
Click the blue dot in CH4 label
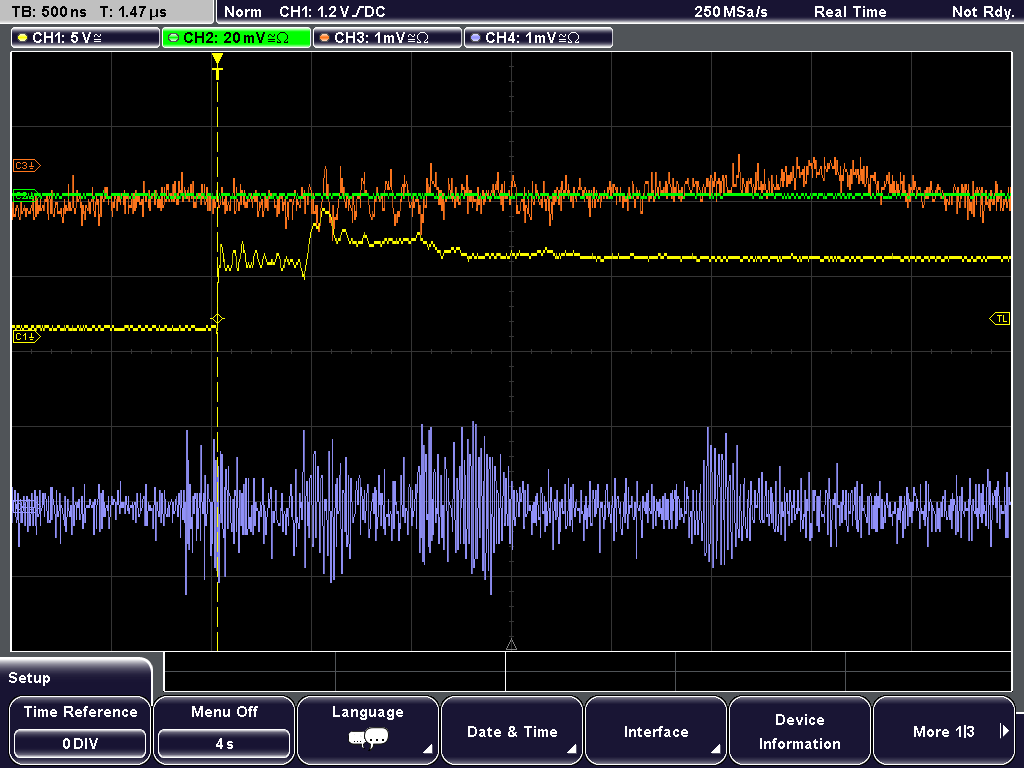pos(475,38)
